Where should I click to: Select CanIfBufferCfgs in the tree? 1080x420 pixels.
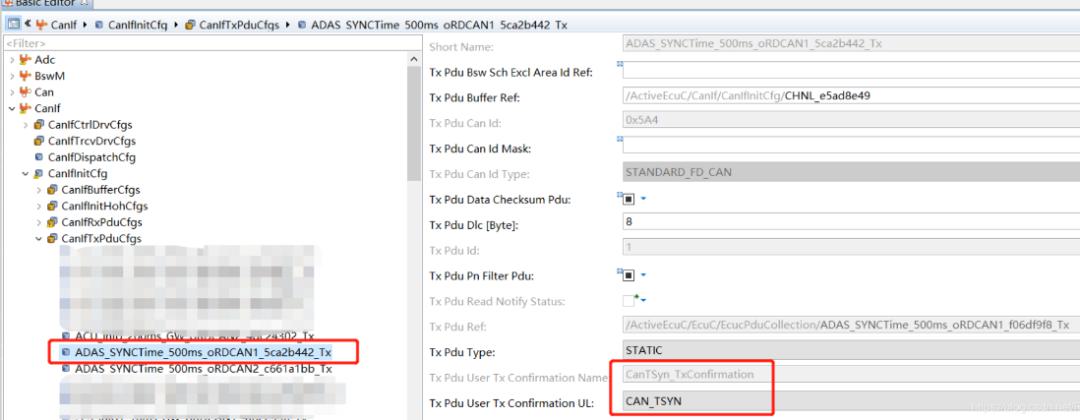pyautogui.click(x=100, y=189)
